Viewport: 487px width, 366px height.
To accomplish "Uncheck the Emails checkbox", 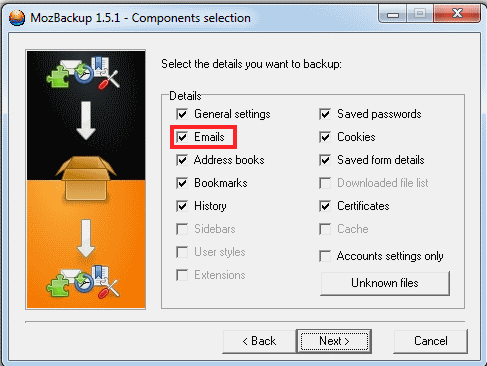I will (x=182, y=137).
